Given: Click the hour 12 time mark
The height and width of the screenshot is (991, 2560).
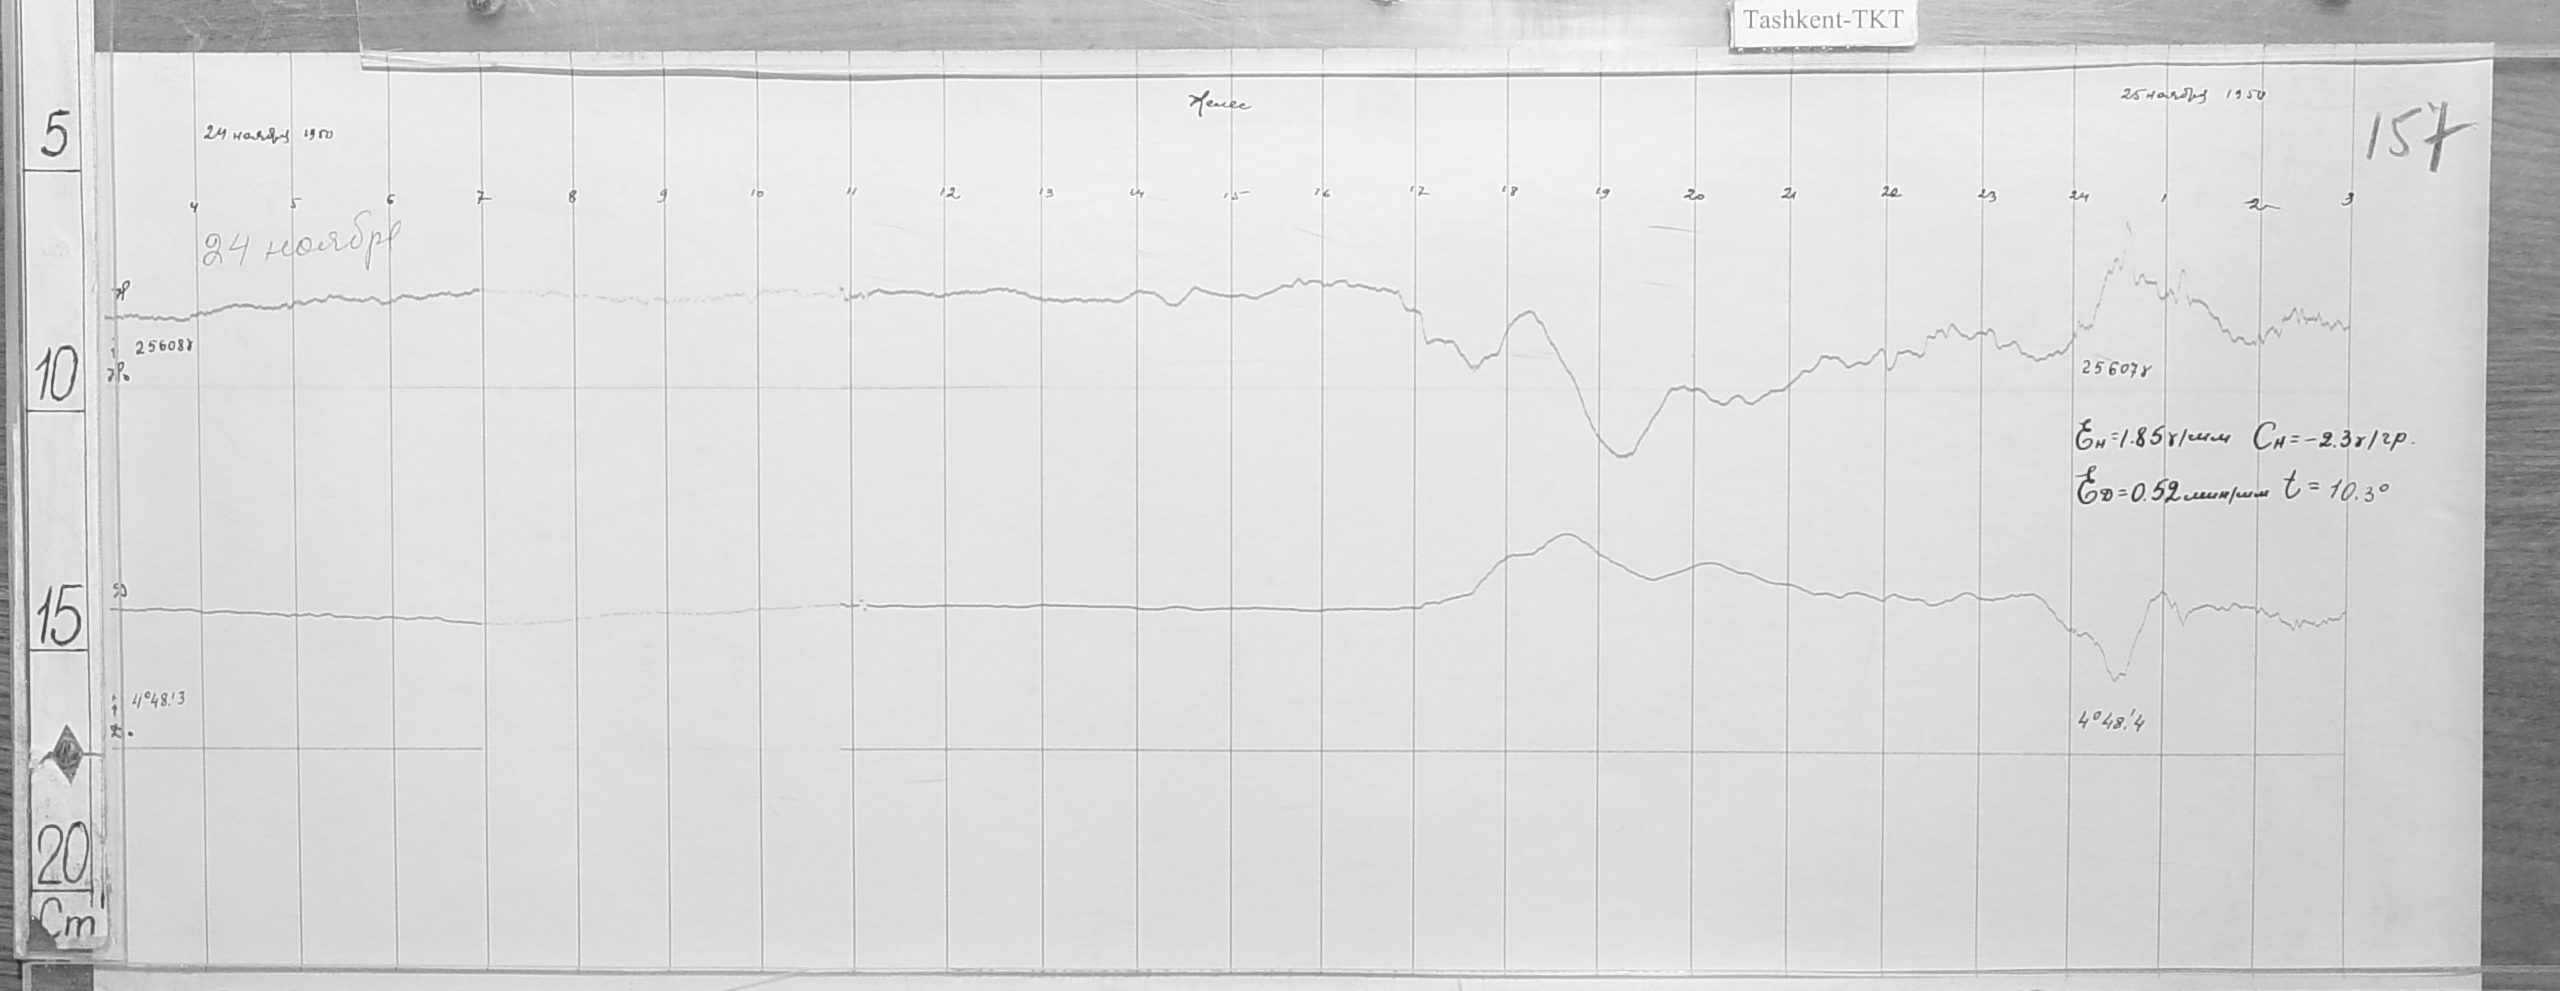Looking at the screenshot, I should click(x=948, y=194).
